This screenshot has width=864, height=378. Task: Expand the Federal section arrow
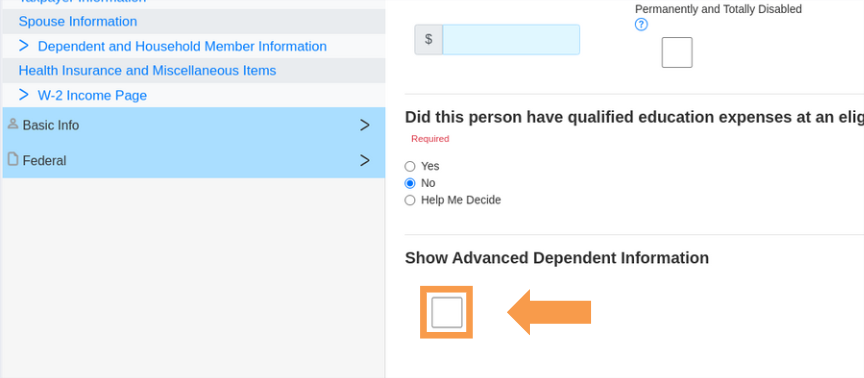[x=364, y=160]
